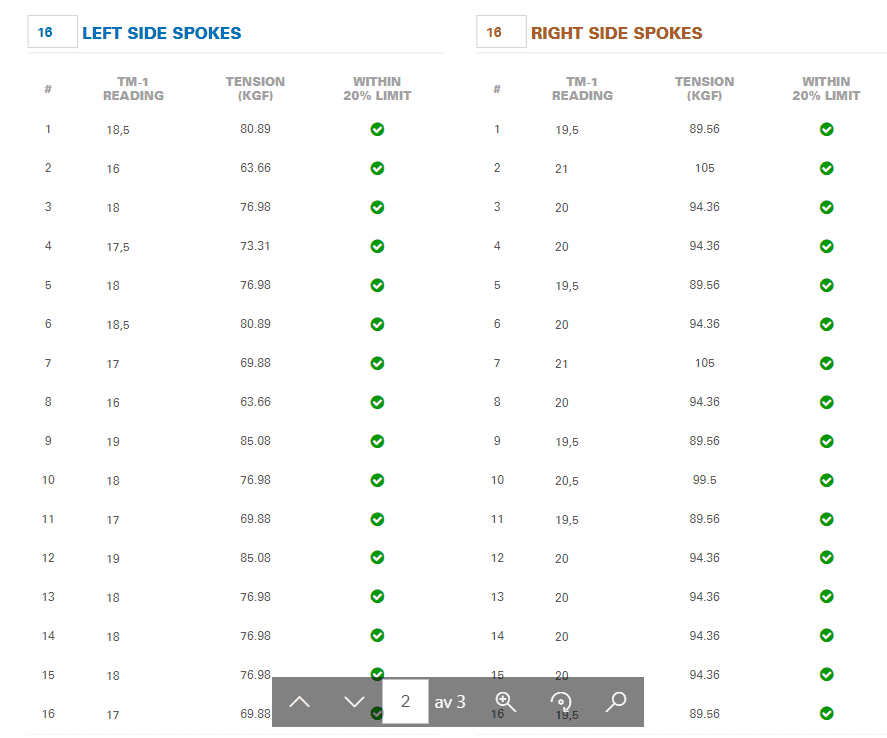Click green check for left spoke 1
The width and height of the screenshot is (887, 738).
377,130
